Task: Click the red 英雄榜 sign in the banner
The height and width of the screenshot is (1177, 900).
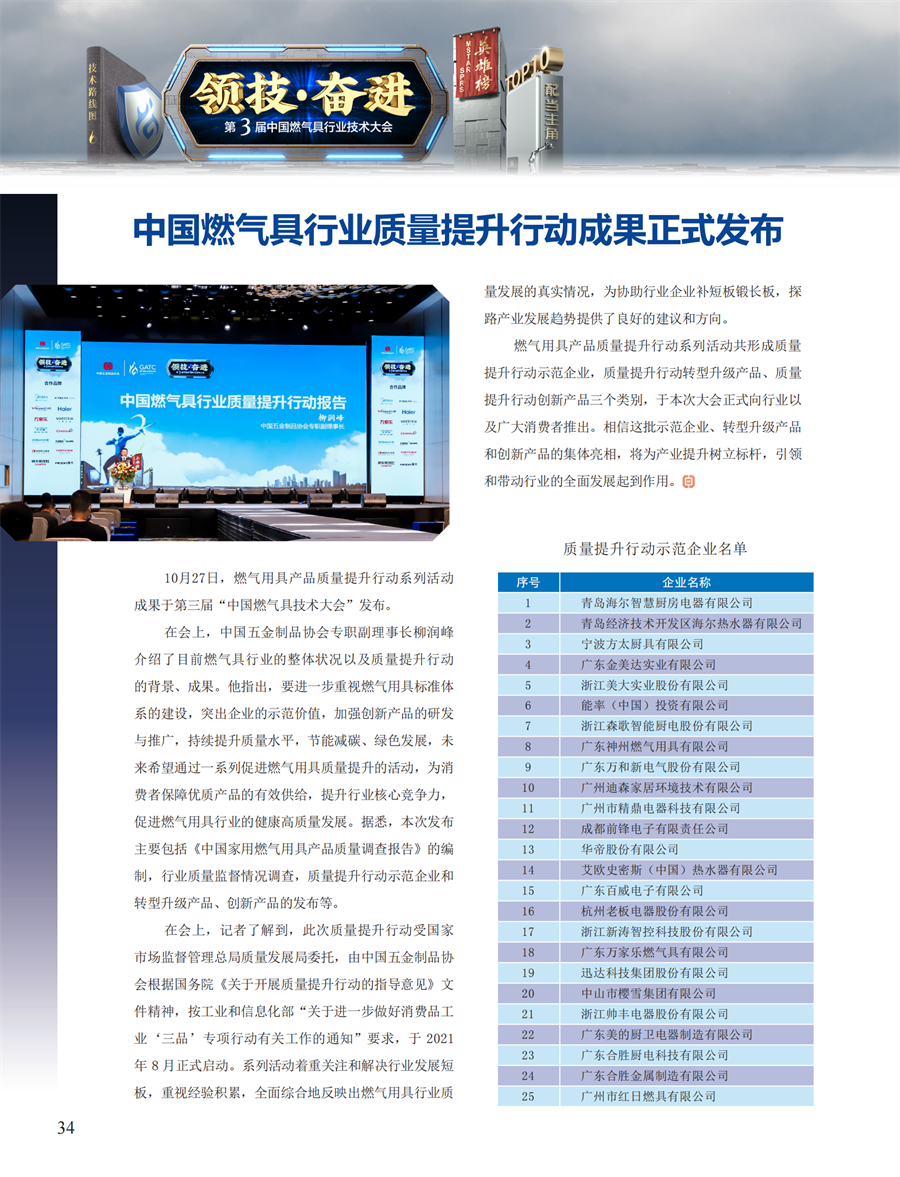Action: pos(476,65)
